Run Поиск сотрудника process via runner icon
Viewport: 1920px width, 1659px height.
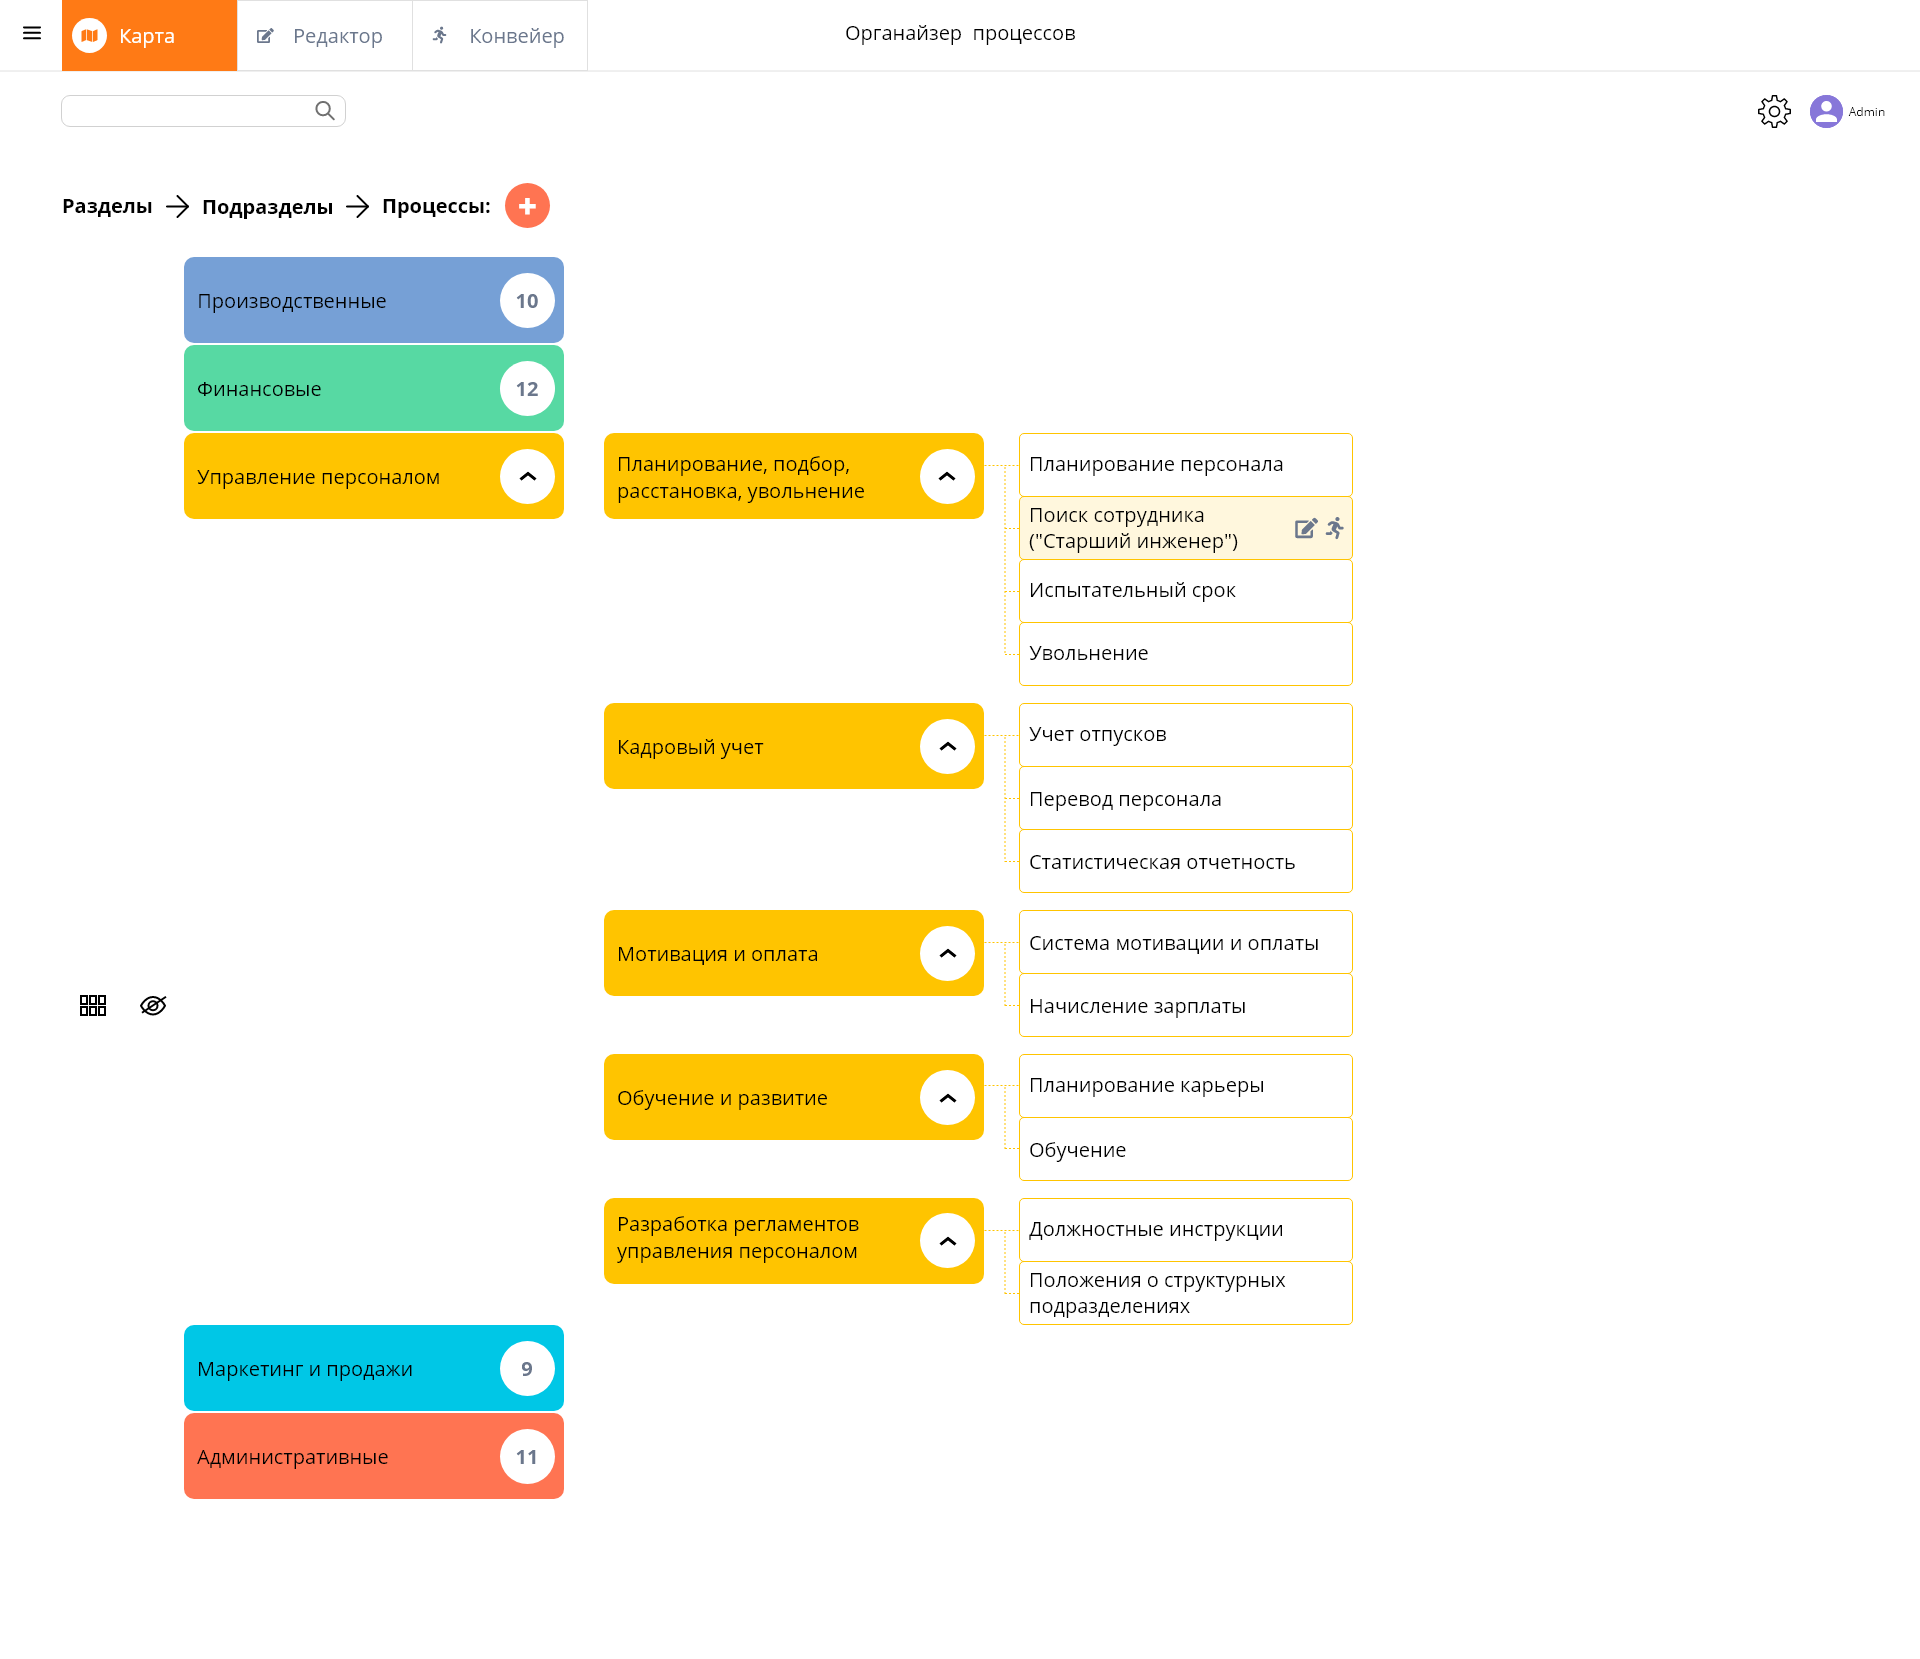(x=1335, y=528)
